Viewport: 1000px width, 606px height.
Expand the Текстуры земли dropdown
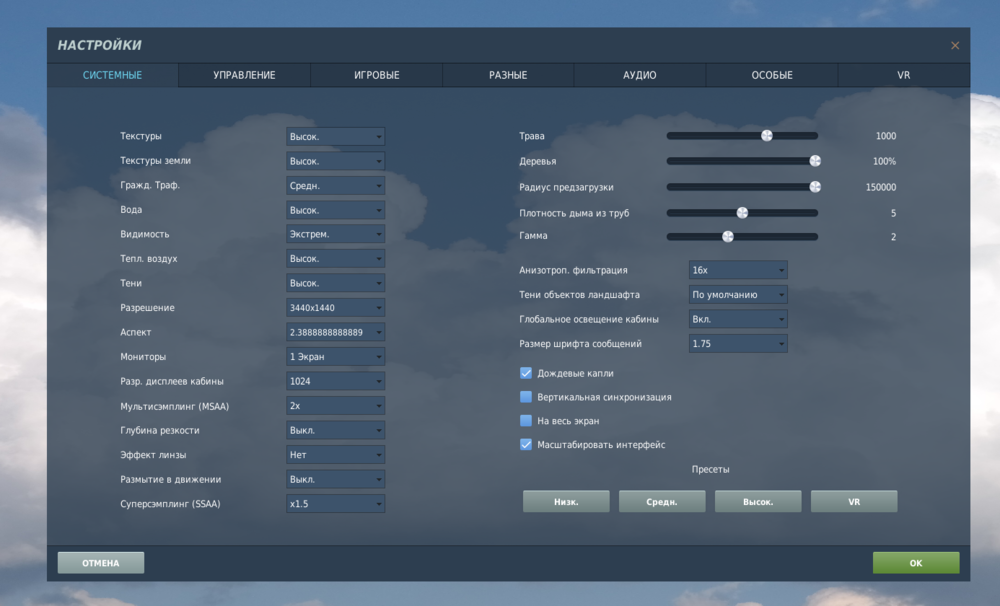(x=335, y=161)
